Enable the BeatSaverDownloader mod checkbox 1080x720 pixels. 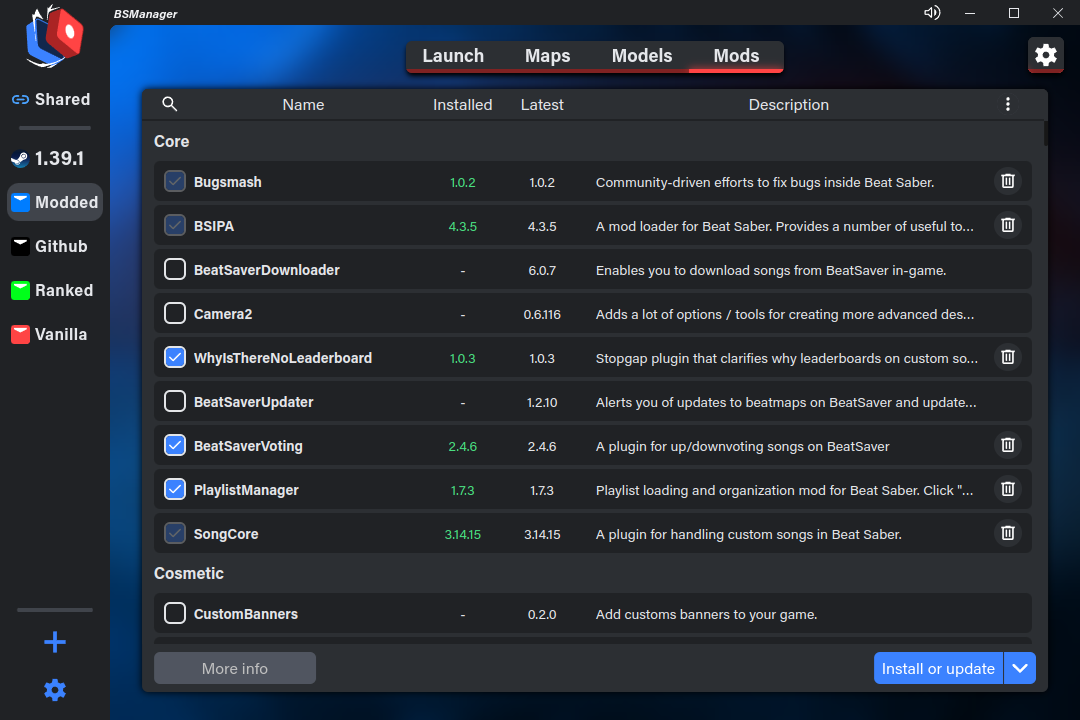click(x=175, y=269)
